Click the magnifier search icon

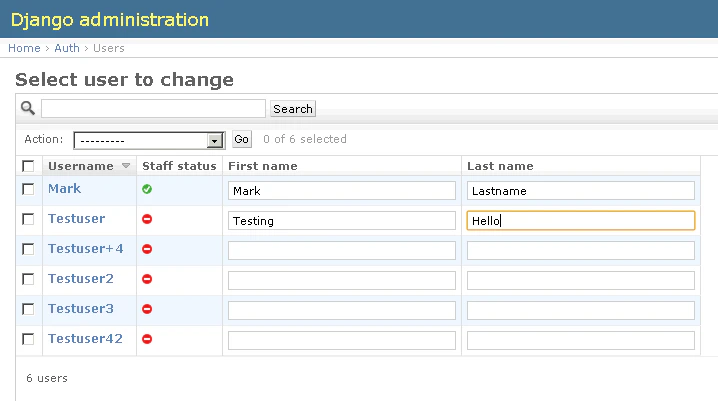coord(27,108)
